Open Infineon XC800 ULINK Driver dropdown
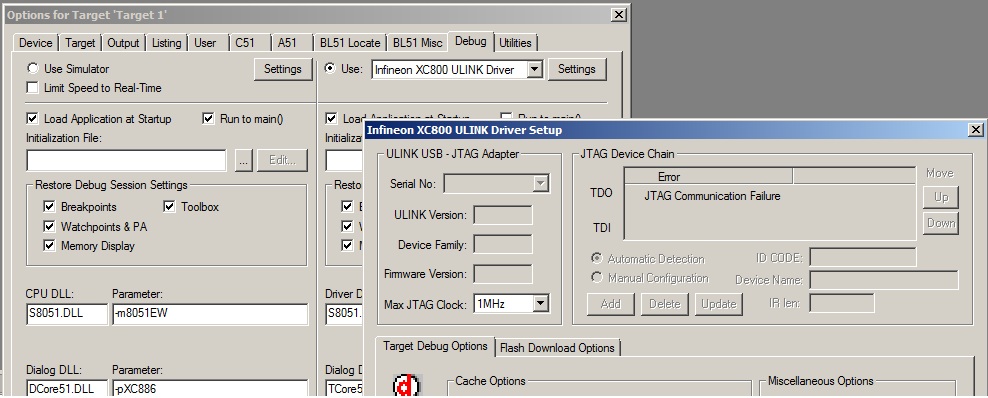Viewport: 988px width, 398px height. click(x=534, y=69)
